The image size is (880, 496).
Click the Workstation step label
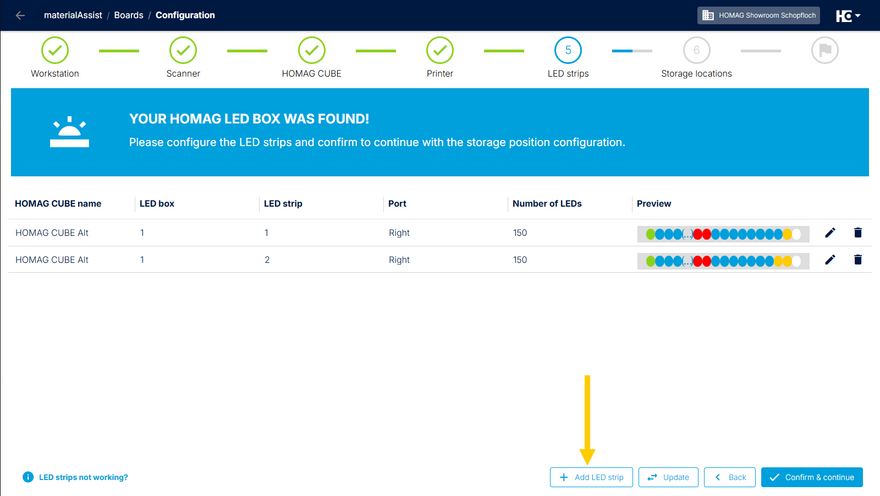point(55,74)
